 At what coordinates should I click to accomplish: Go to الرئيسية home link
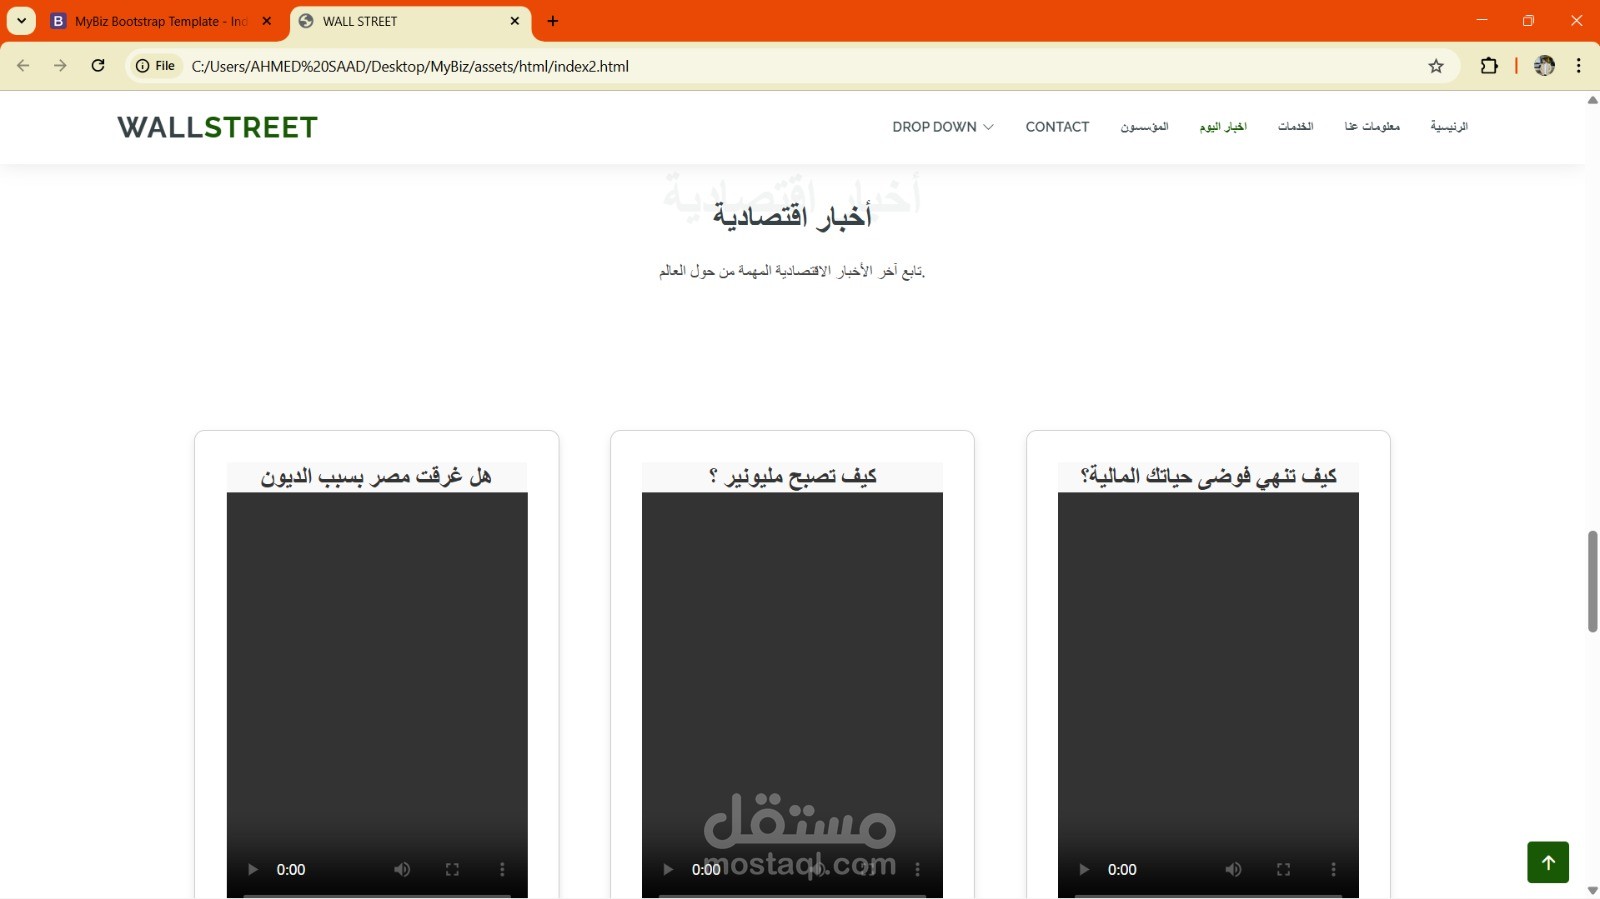click(x=1449, y=127)
